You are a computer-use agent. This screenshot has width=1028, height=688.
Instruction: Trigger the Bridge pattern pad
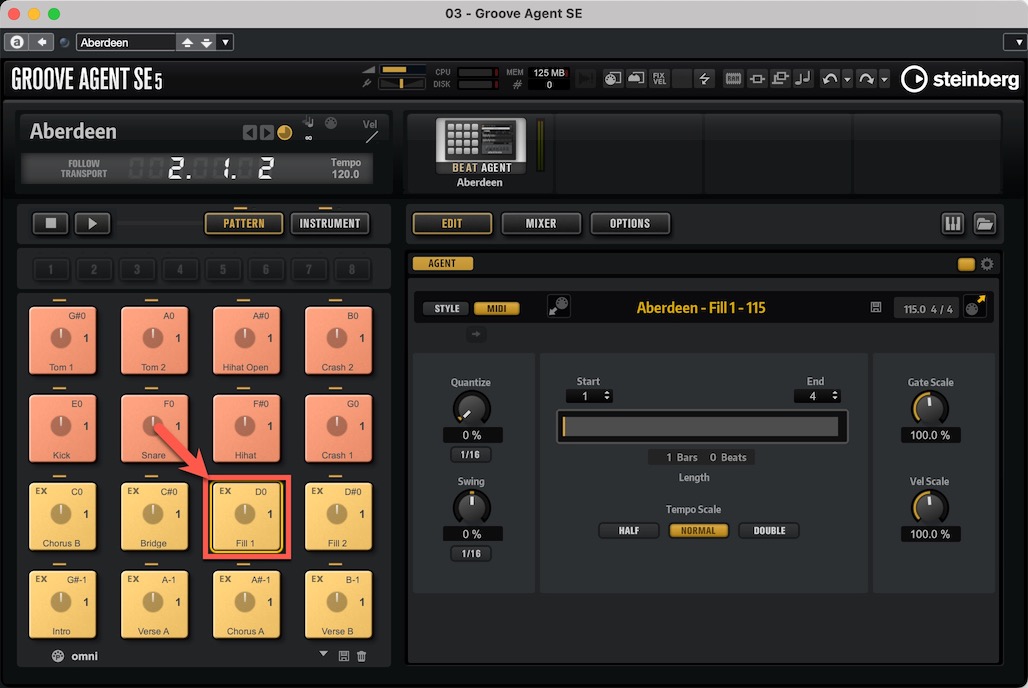(154, 517)
